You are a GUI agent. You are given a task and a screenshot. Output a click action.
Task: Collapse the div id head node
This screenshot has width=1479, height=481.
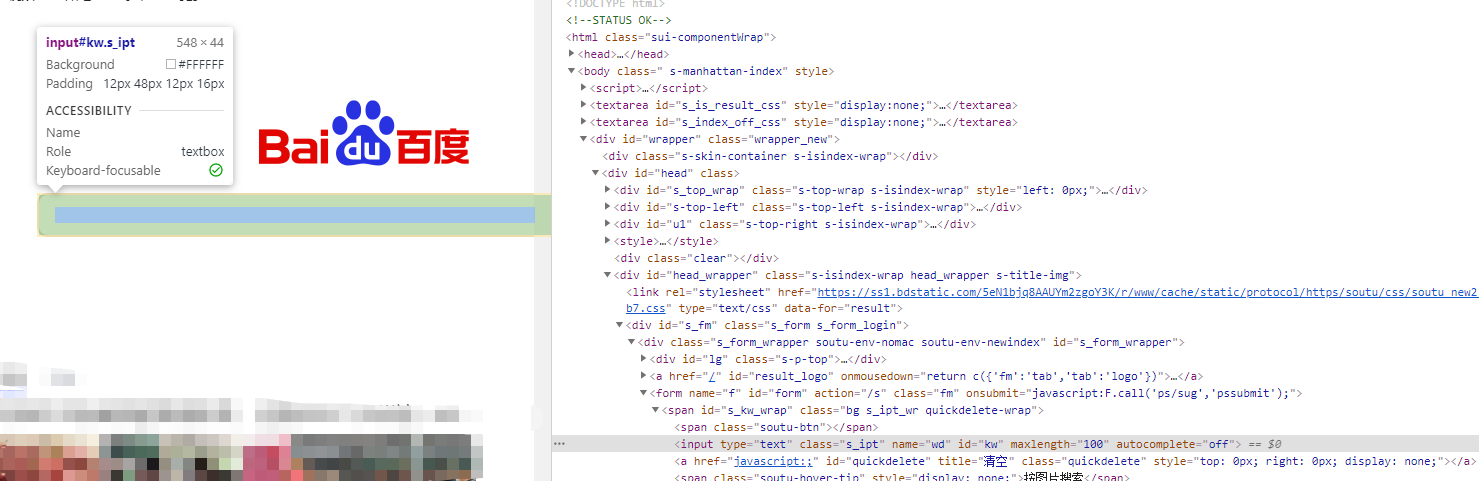(x=596, y=173)
